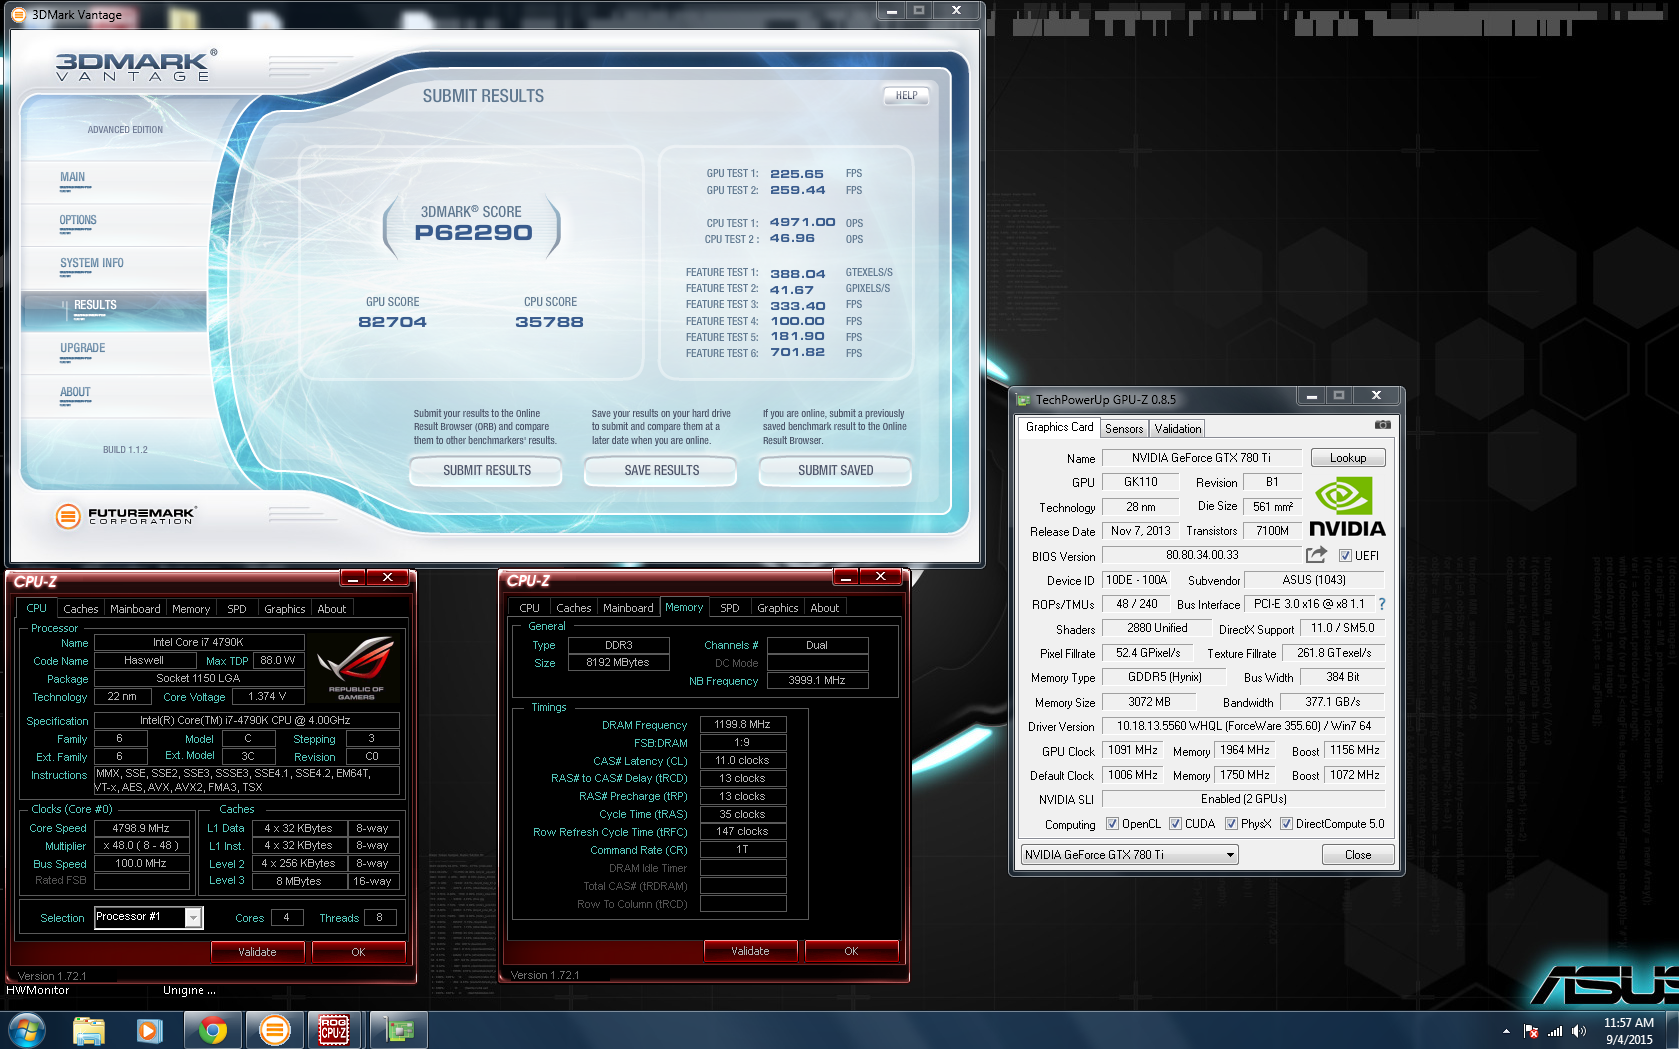Click the HELP button in 3DMark
The image size is (1679, 1049).
tap(906, 96)
